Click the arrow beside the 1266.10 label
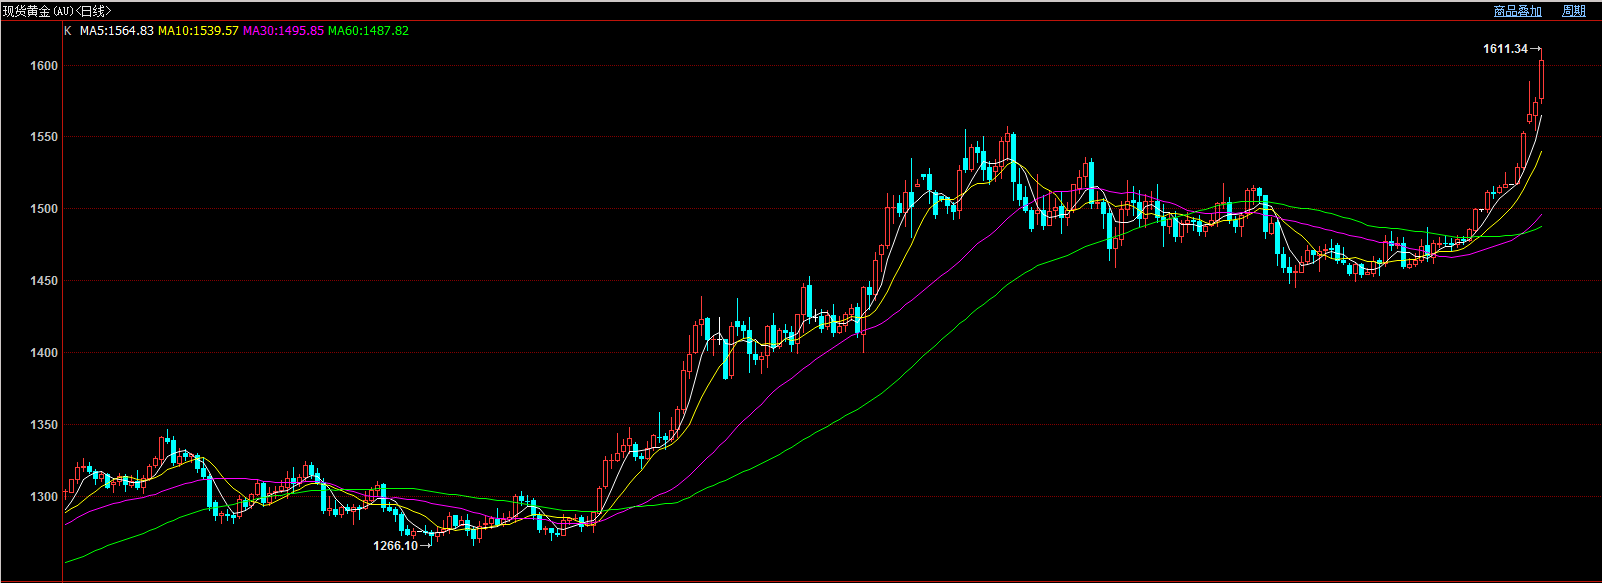 pos(426,546)
